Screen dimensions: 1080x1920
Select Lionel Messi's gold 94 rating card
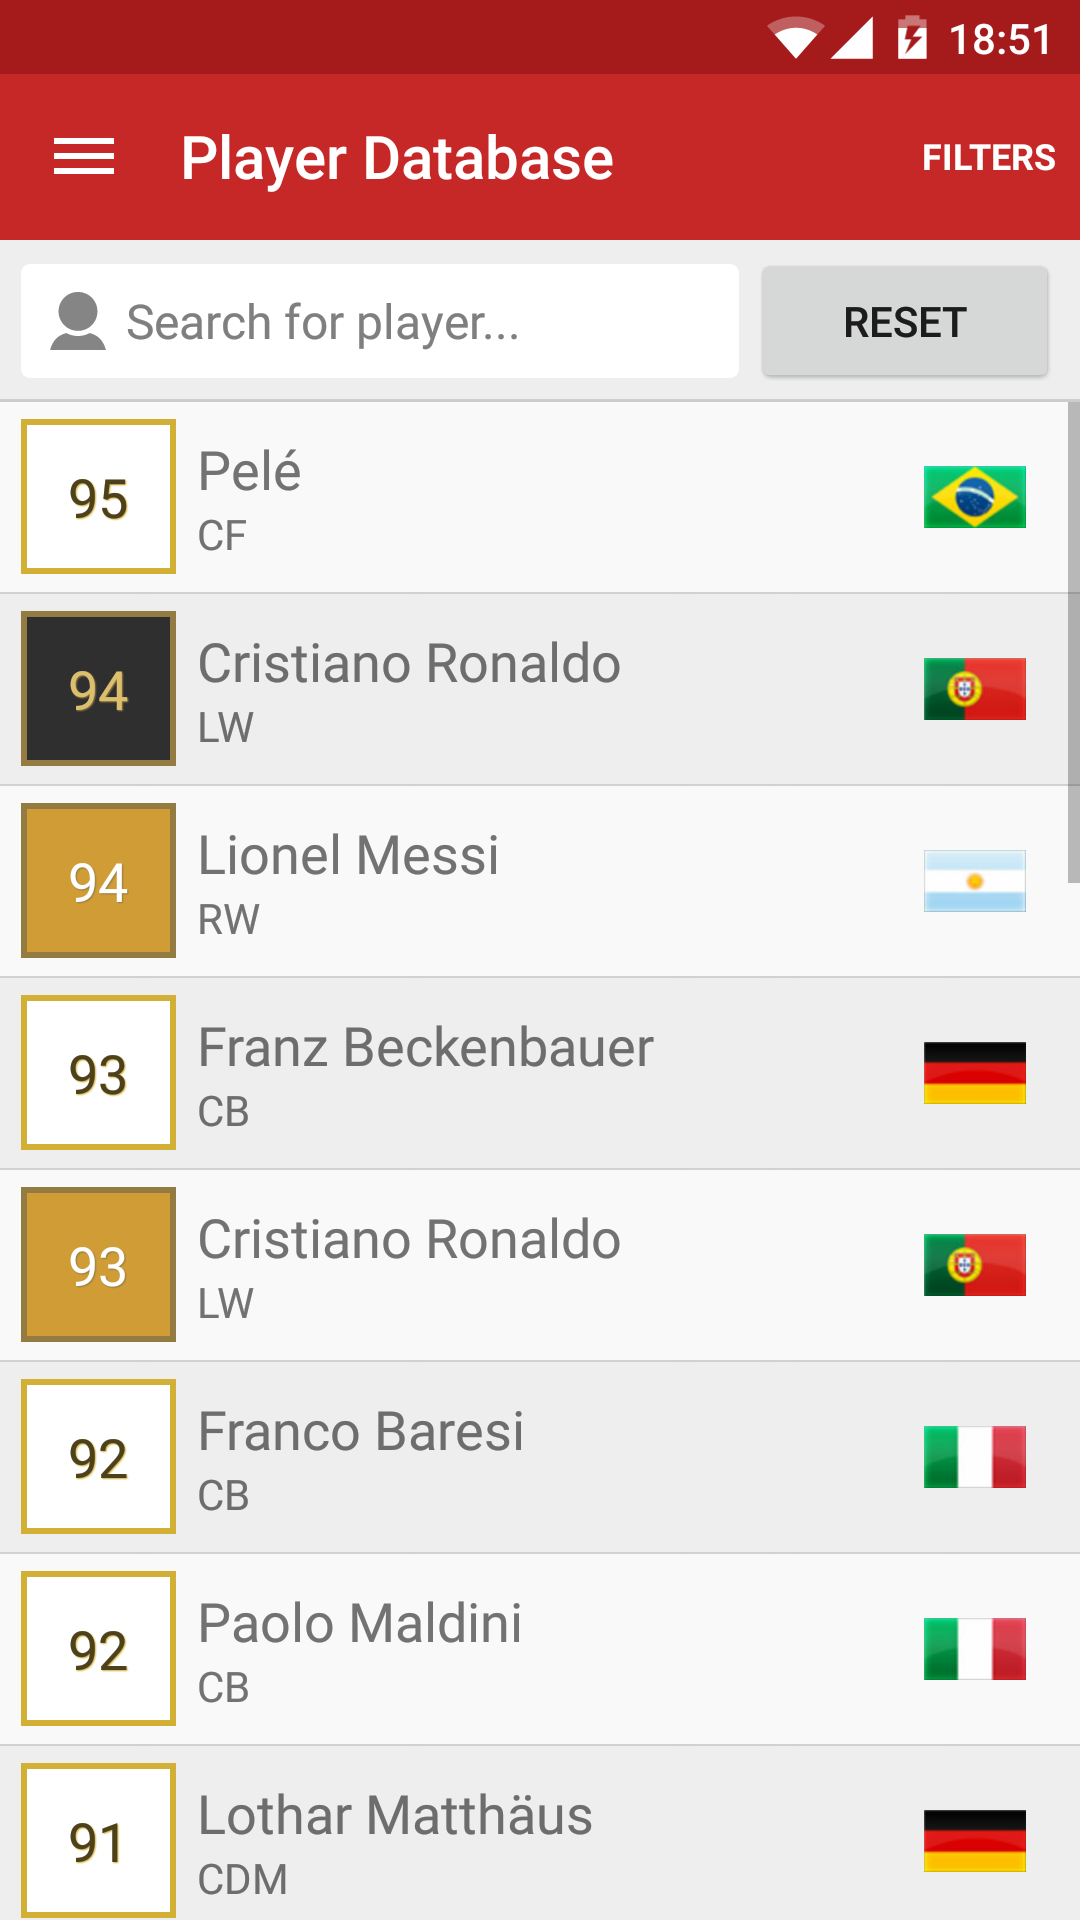(98, 881)
